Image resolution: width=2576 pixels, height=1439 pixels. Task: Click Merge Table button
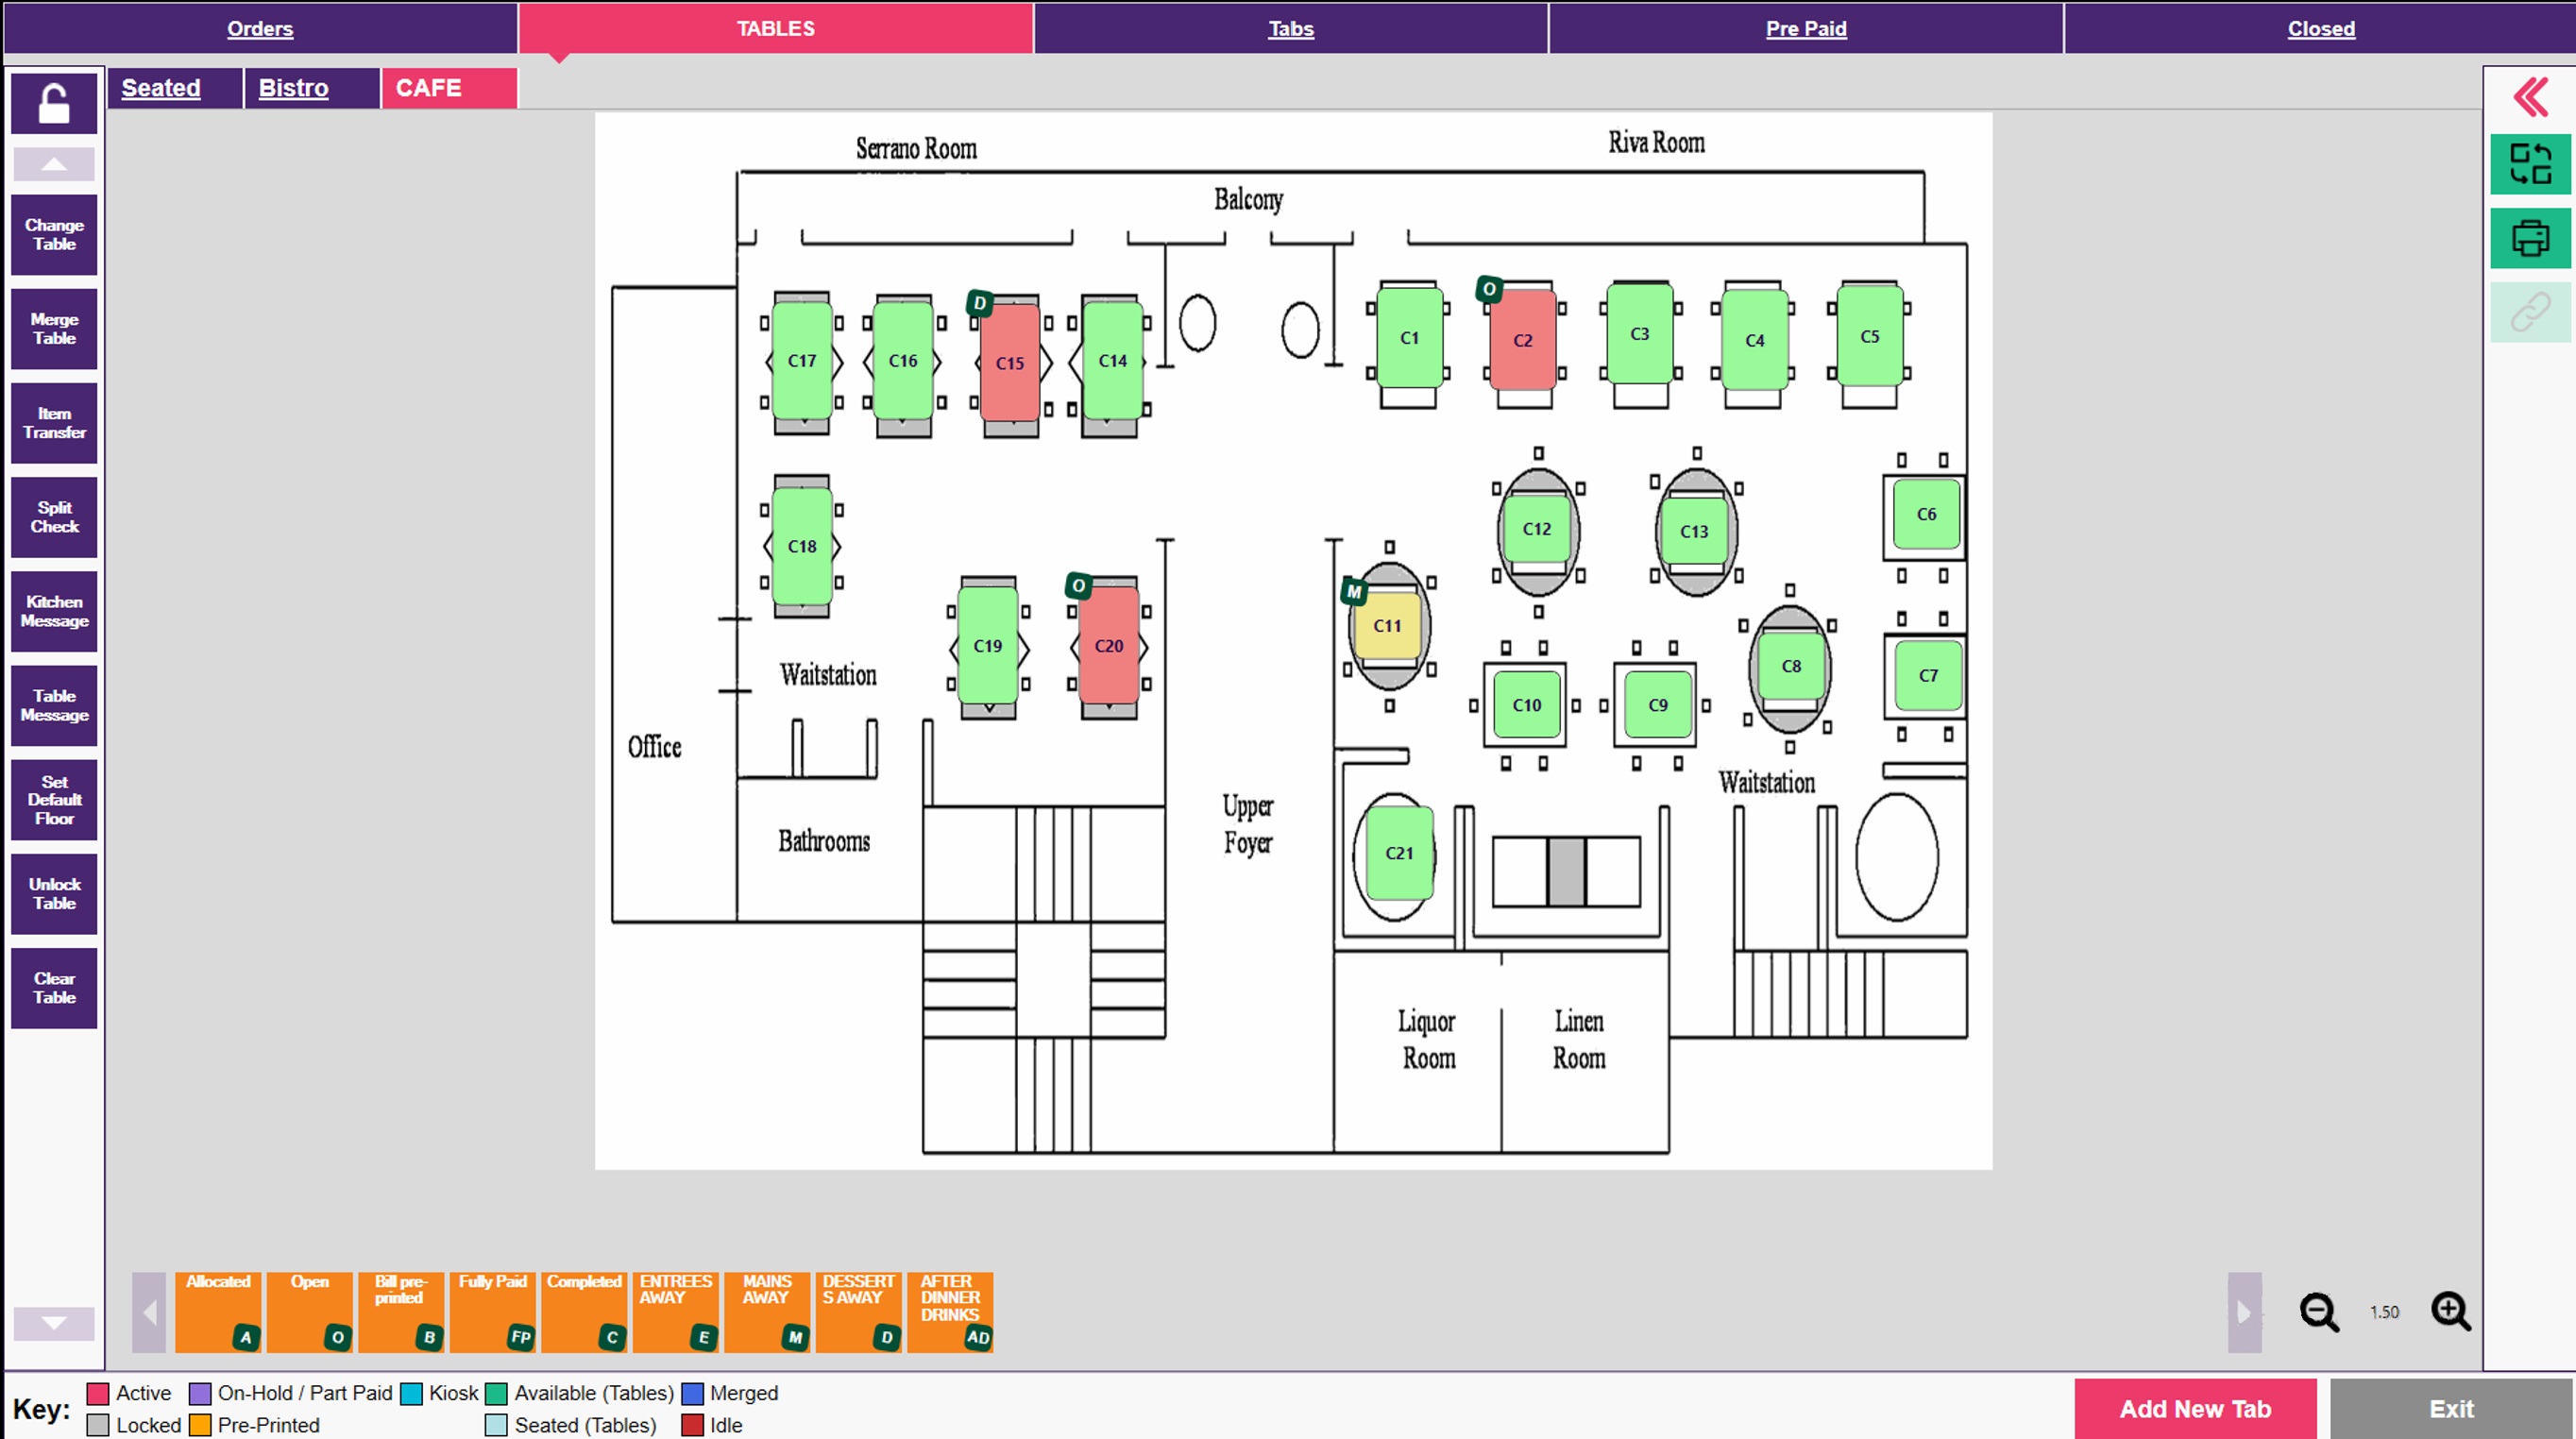tap(54, 328)
